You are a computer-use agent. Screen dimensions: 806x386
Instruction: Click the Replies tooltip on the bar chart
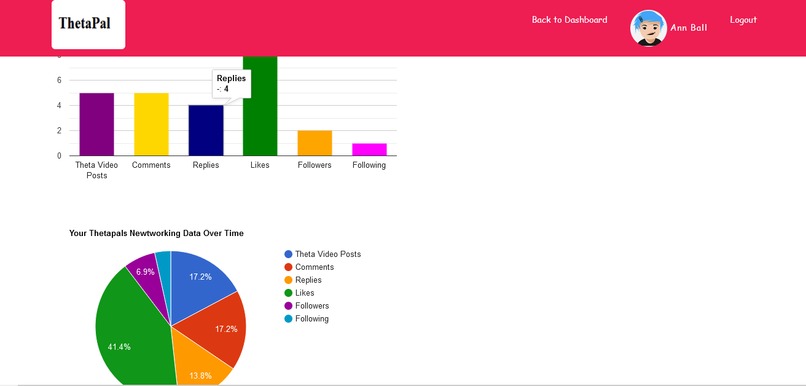coord(231,84)
